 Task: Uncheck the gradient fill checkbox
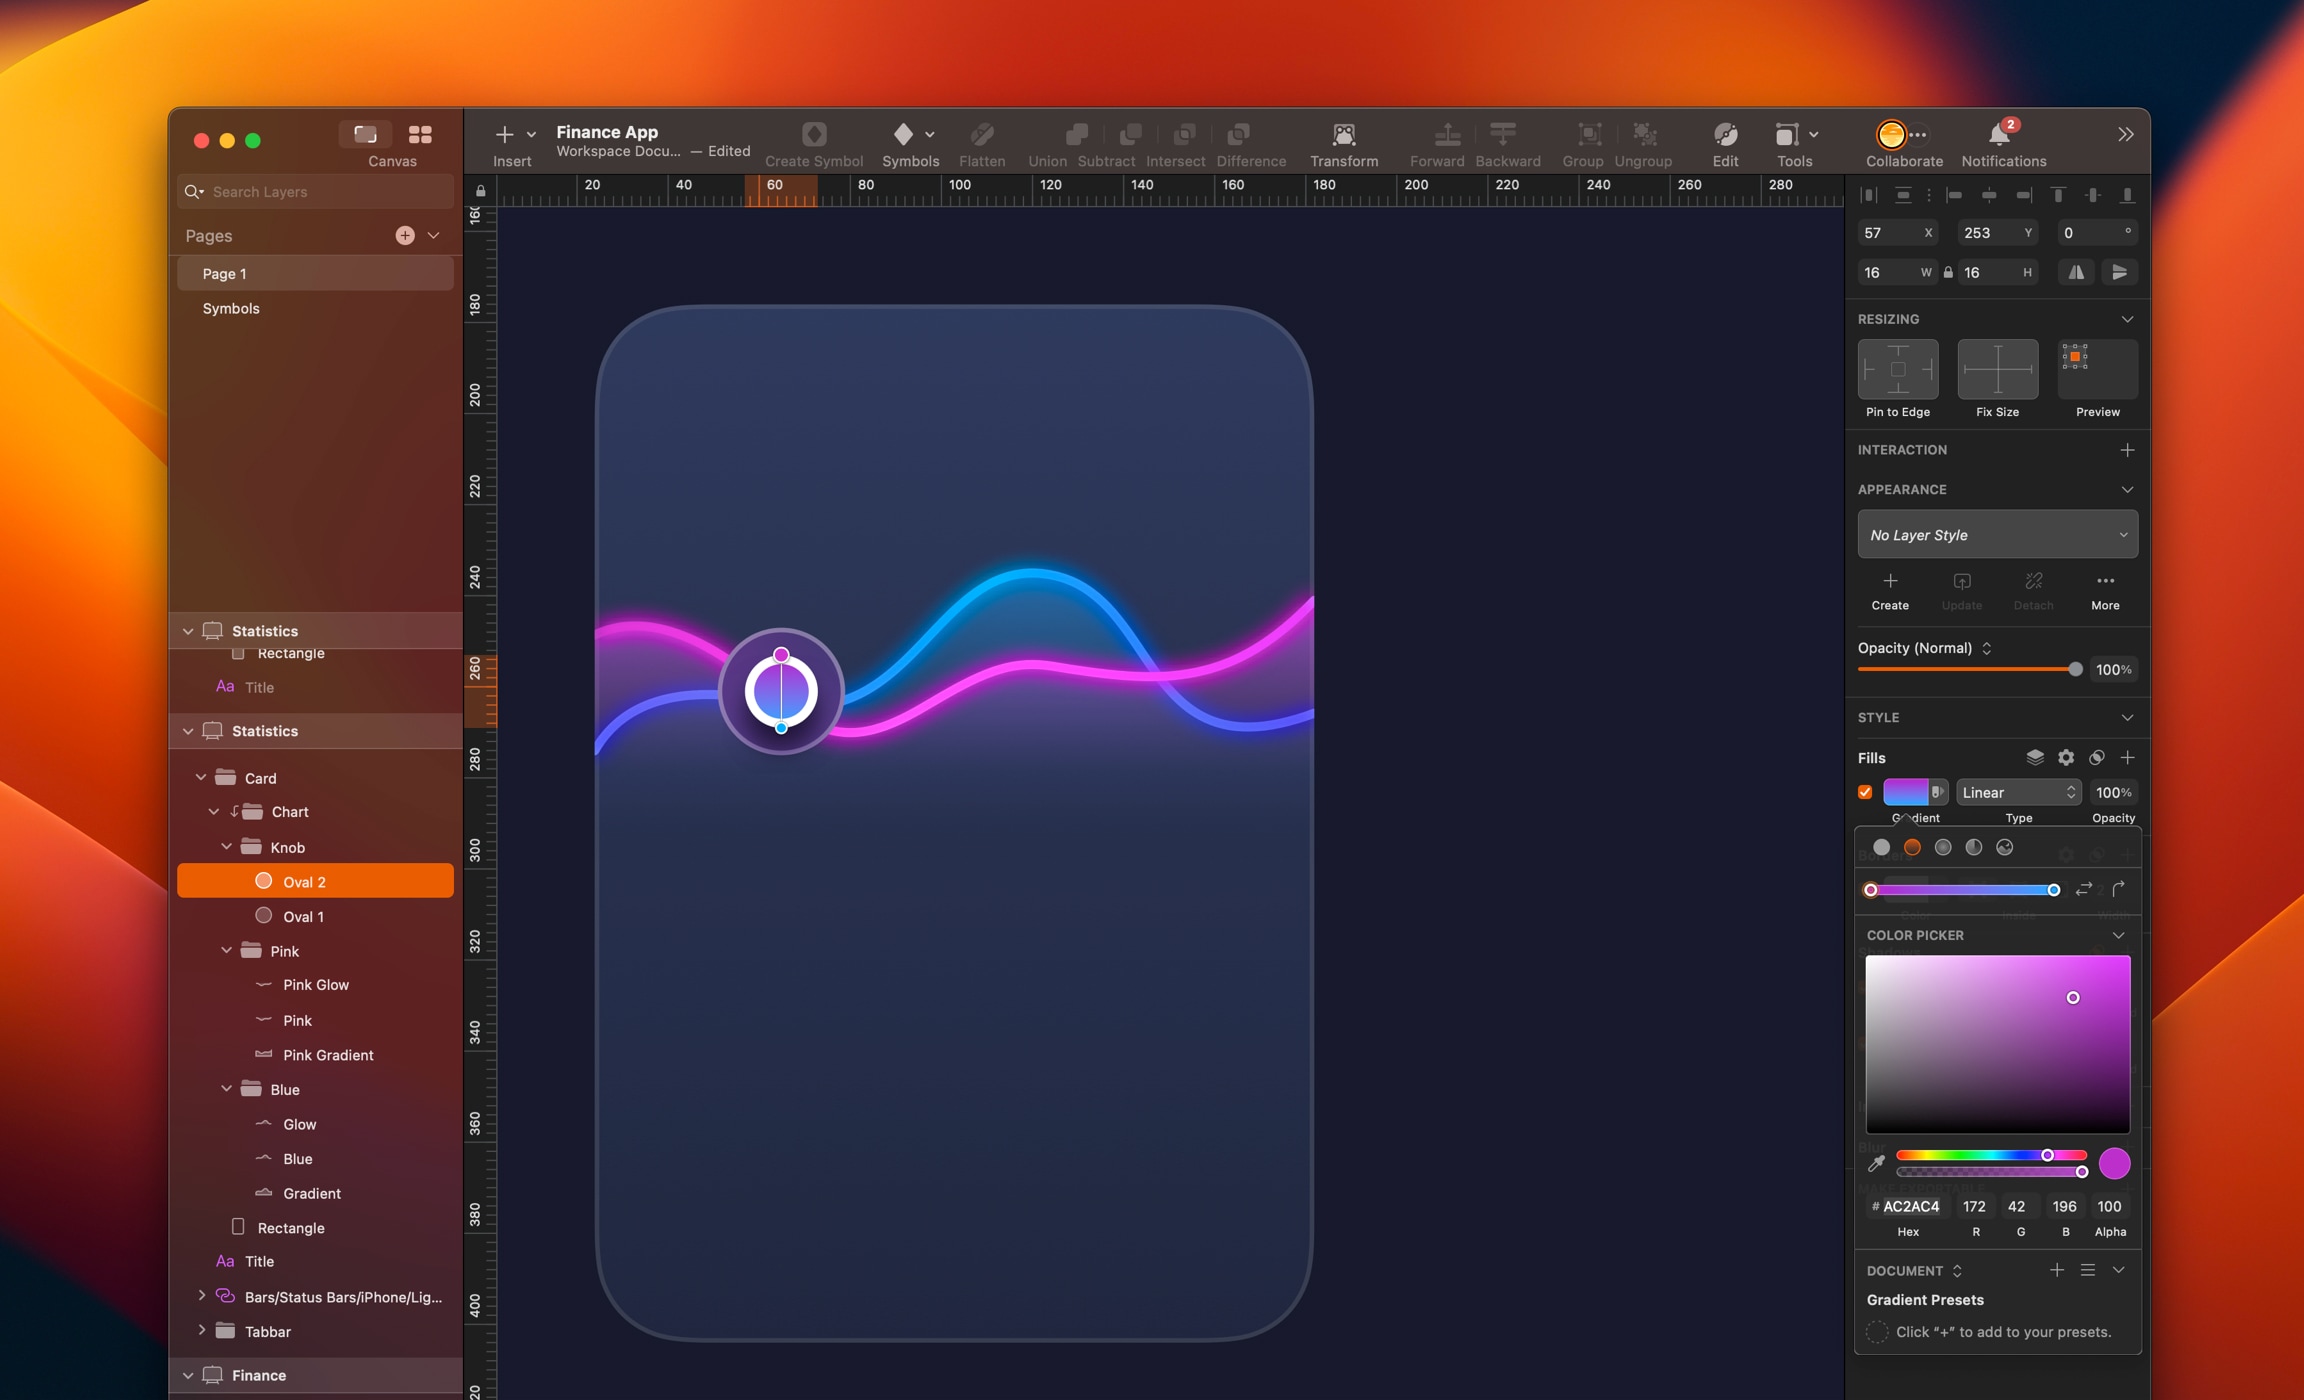(x=1865, y=792)
